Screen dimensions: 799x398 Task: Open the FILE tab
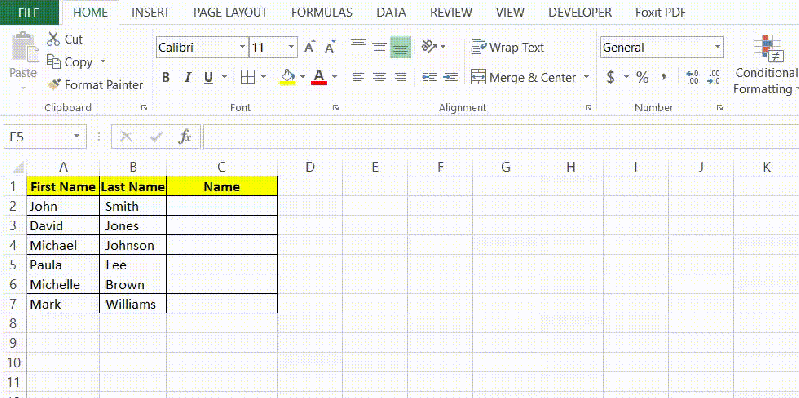[30, 13]
